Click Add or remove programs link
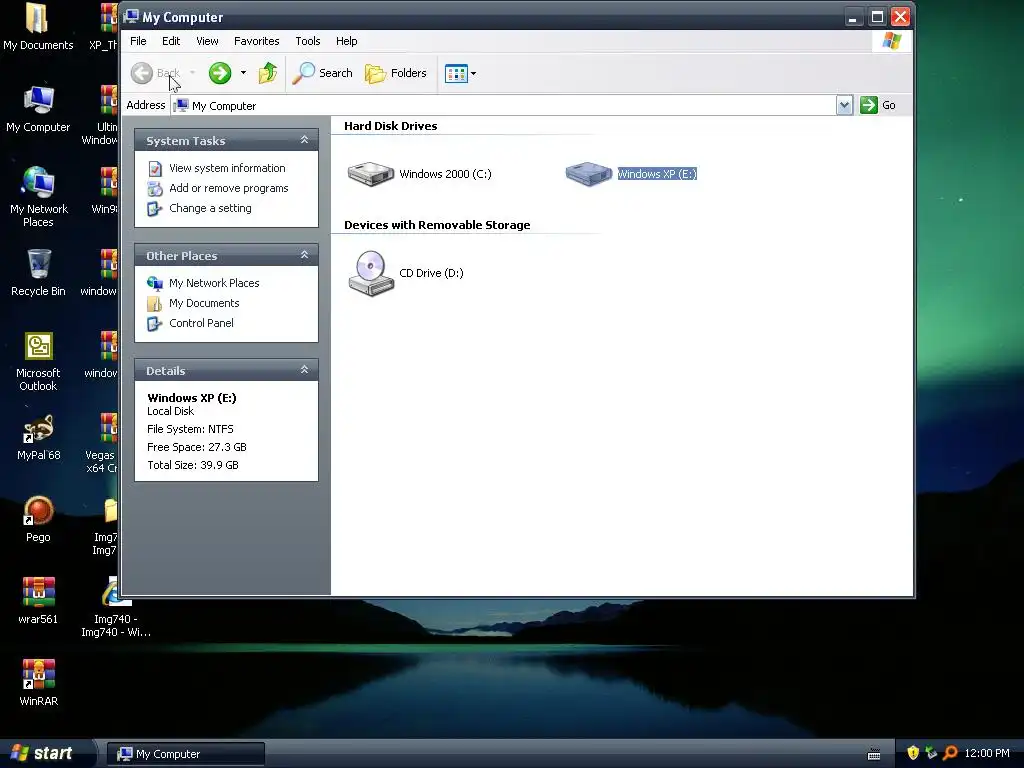Screen dimensions: 1024x768 pyautogui.click(x=229, y=188)
